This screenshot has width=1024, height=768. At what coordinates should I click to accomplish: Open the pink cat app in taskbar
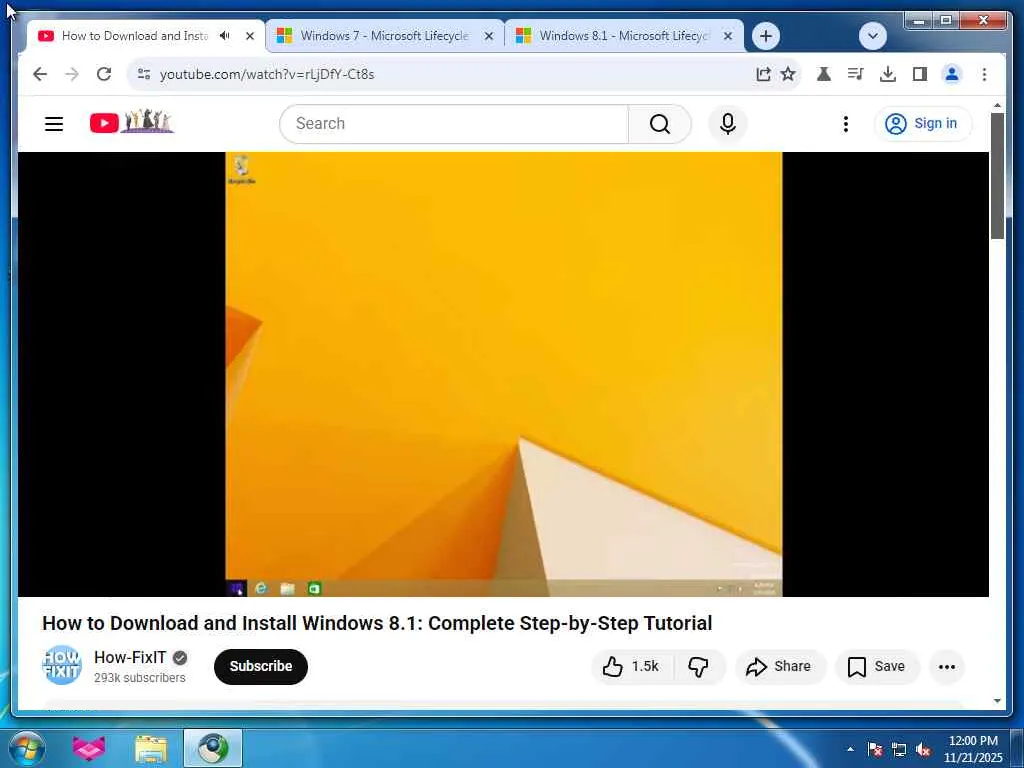(x=88, y=748)
